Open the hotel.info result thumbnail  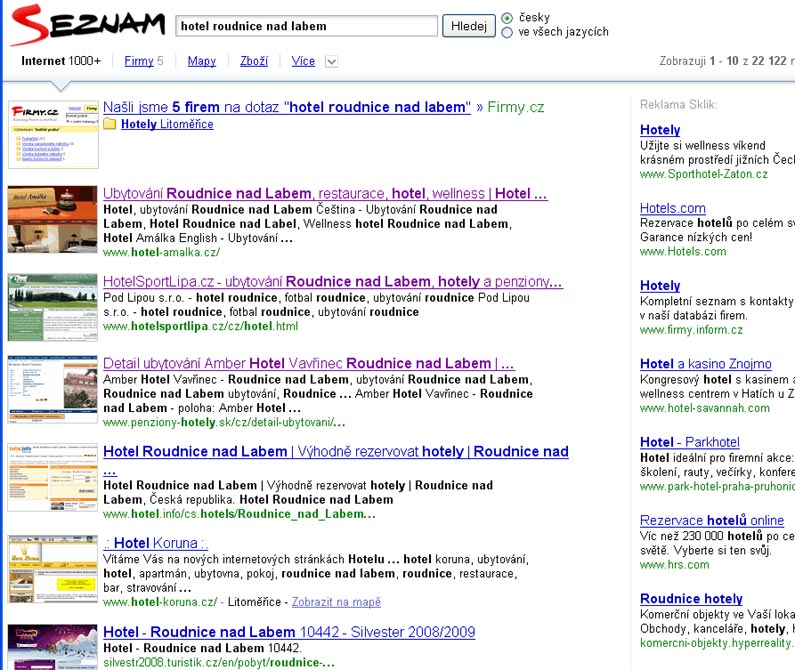pos(53,478)
